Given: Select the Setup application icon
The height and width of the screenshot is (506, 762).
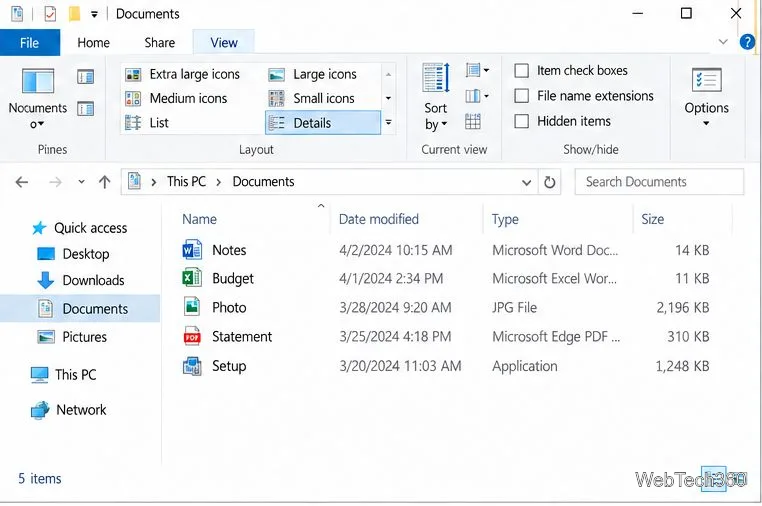Looking at the screenshot, I should (x=192, y=366).
